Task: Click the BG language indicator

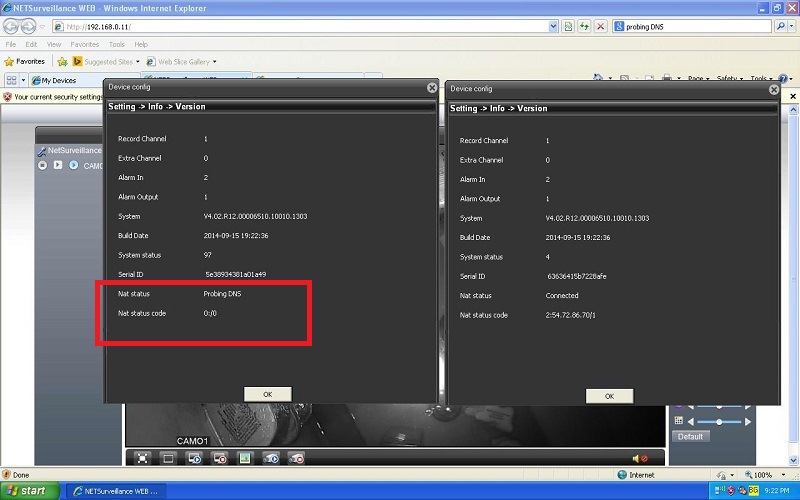Action: tap(753, 491)
